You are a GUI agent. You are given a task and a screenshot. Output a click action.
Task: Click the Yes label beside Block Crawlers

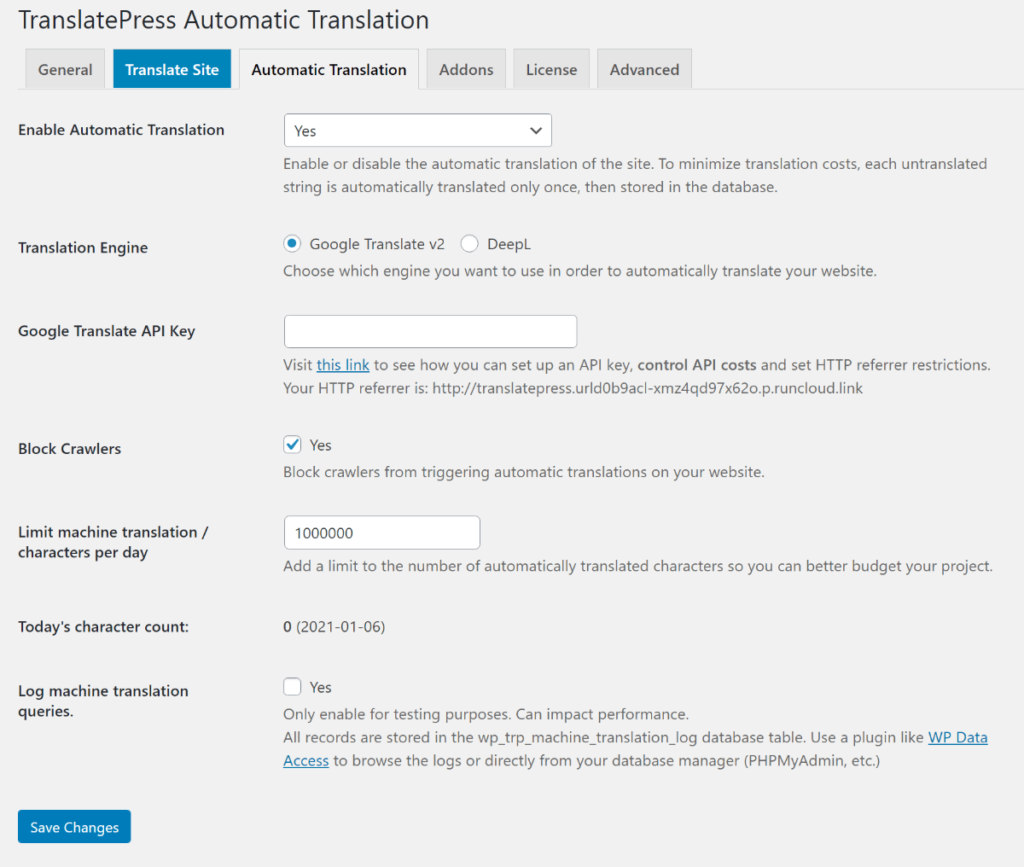point(318,444)
